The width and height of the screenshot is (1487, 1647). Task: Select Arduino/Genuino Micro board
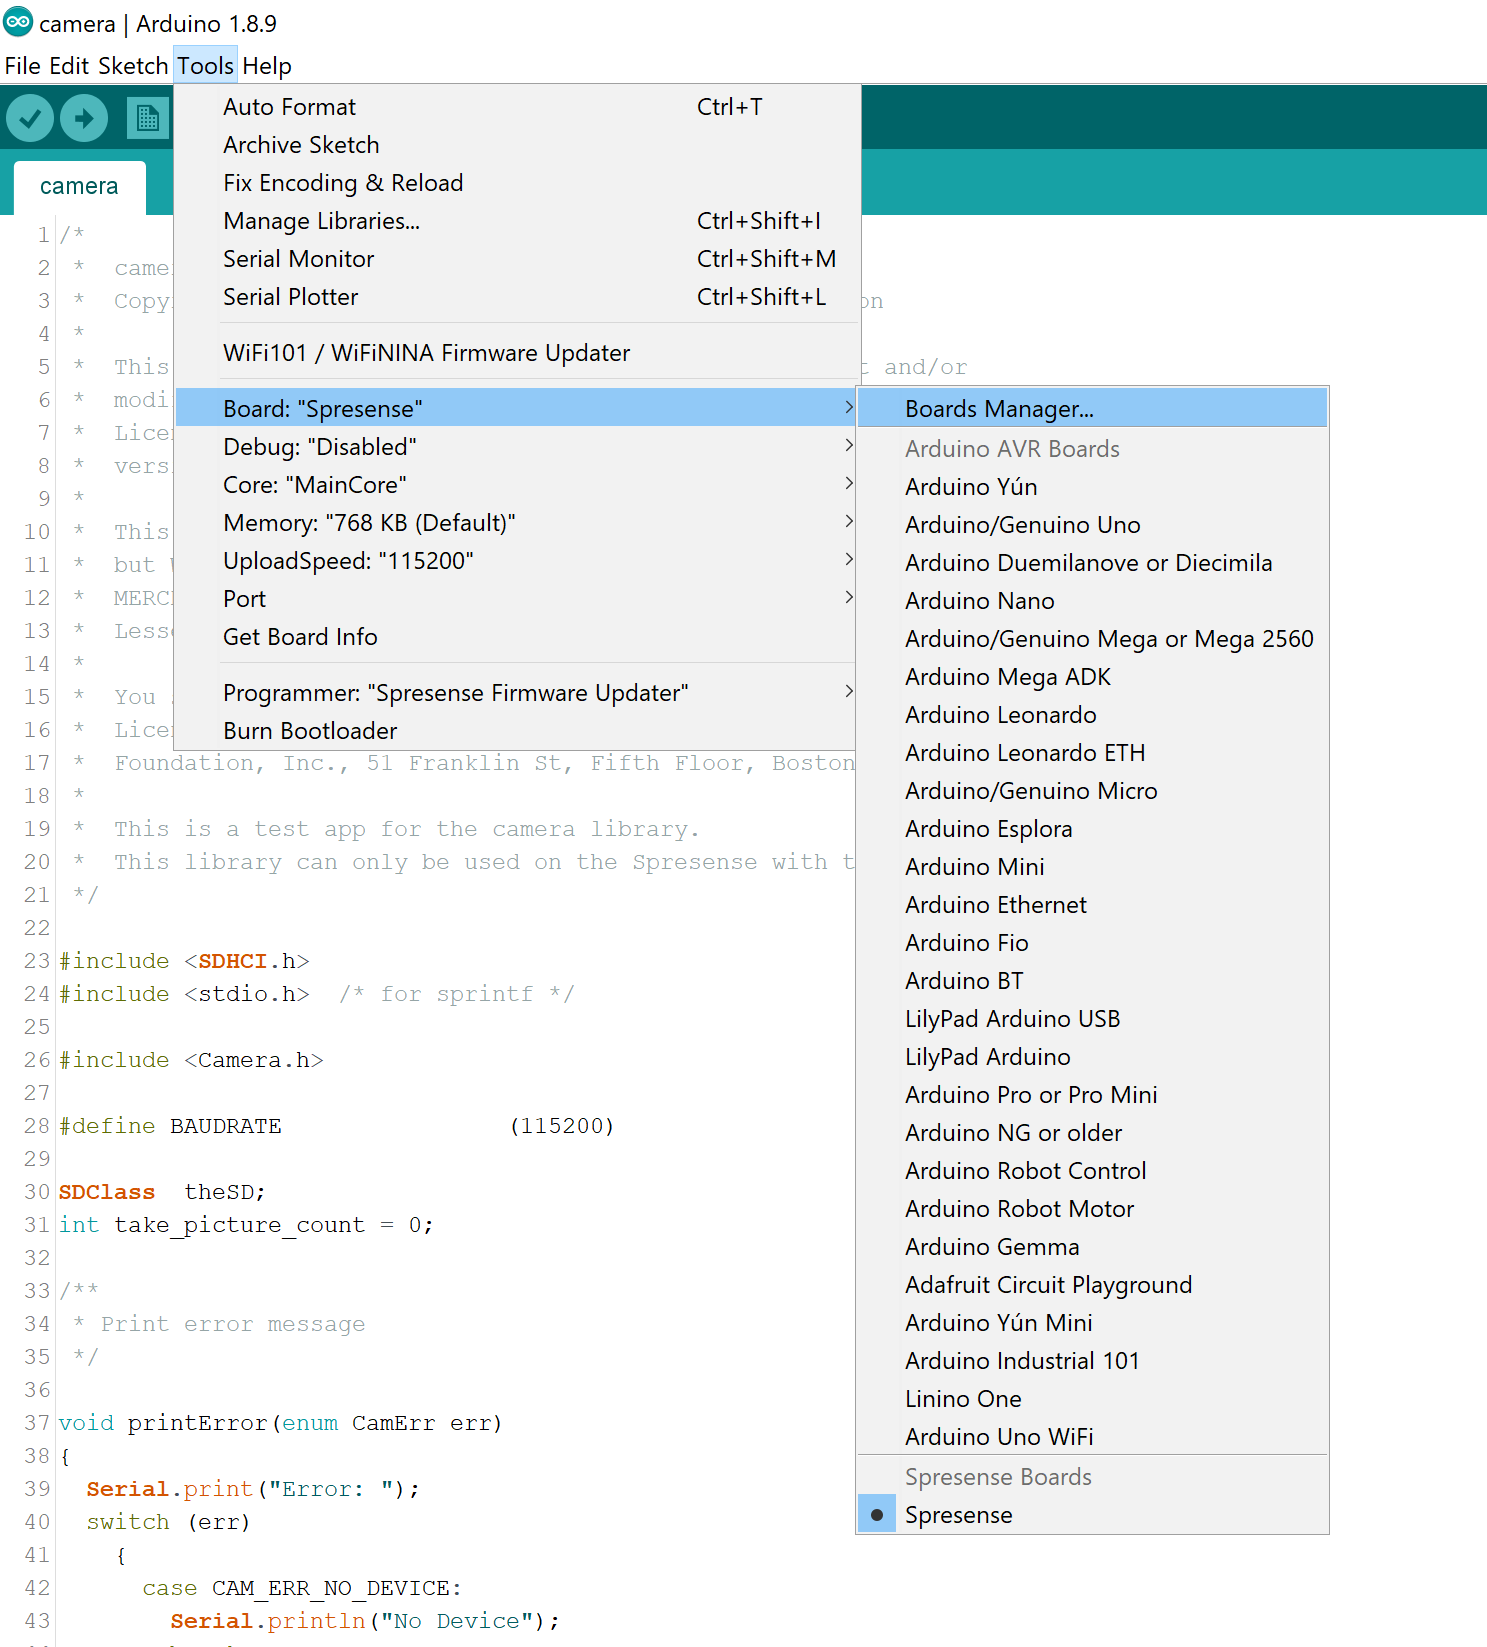(x=1092, y=790)
